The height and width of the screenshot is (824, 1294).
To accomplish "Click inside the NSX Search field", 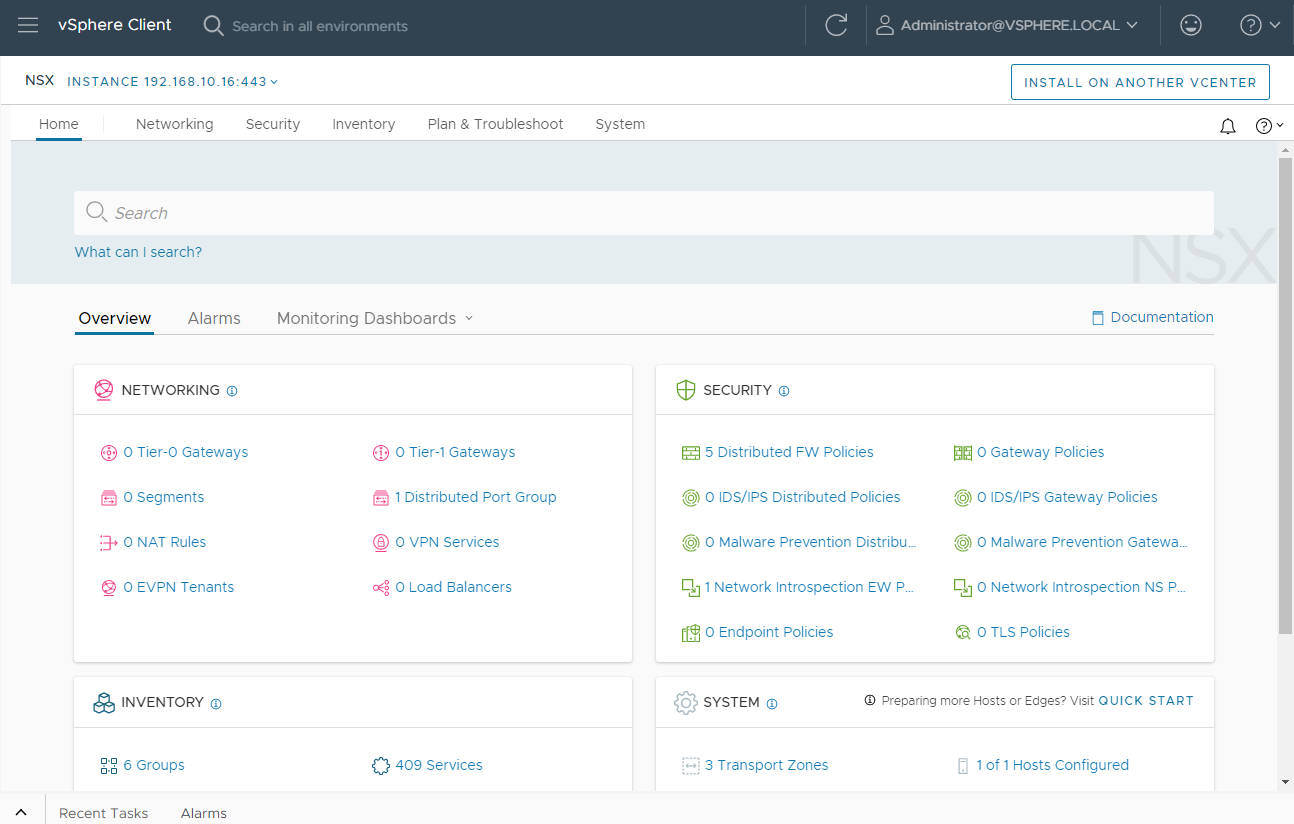I will (x=644, y=213).
